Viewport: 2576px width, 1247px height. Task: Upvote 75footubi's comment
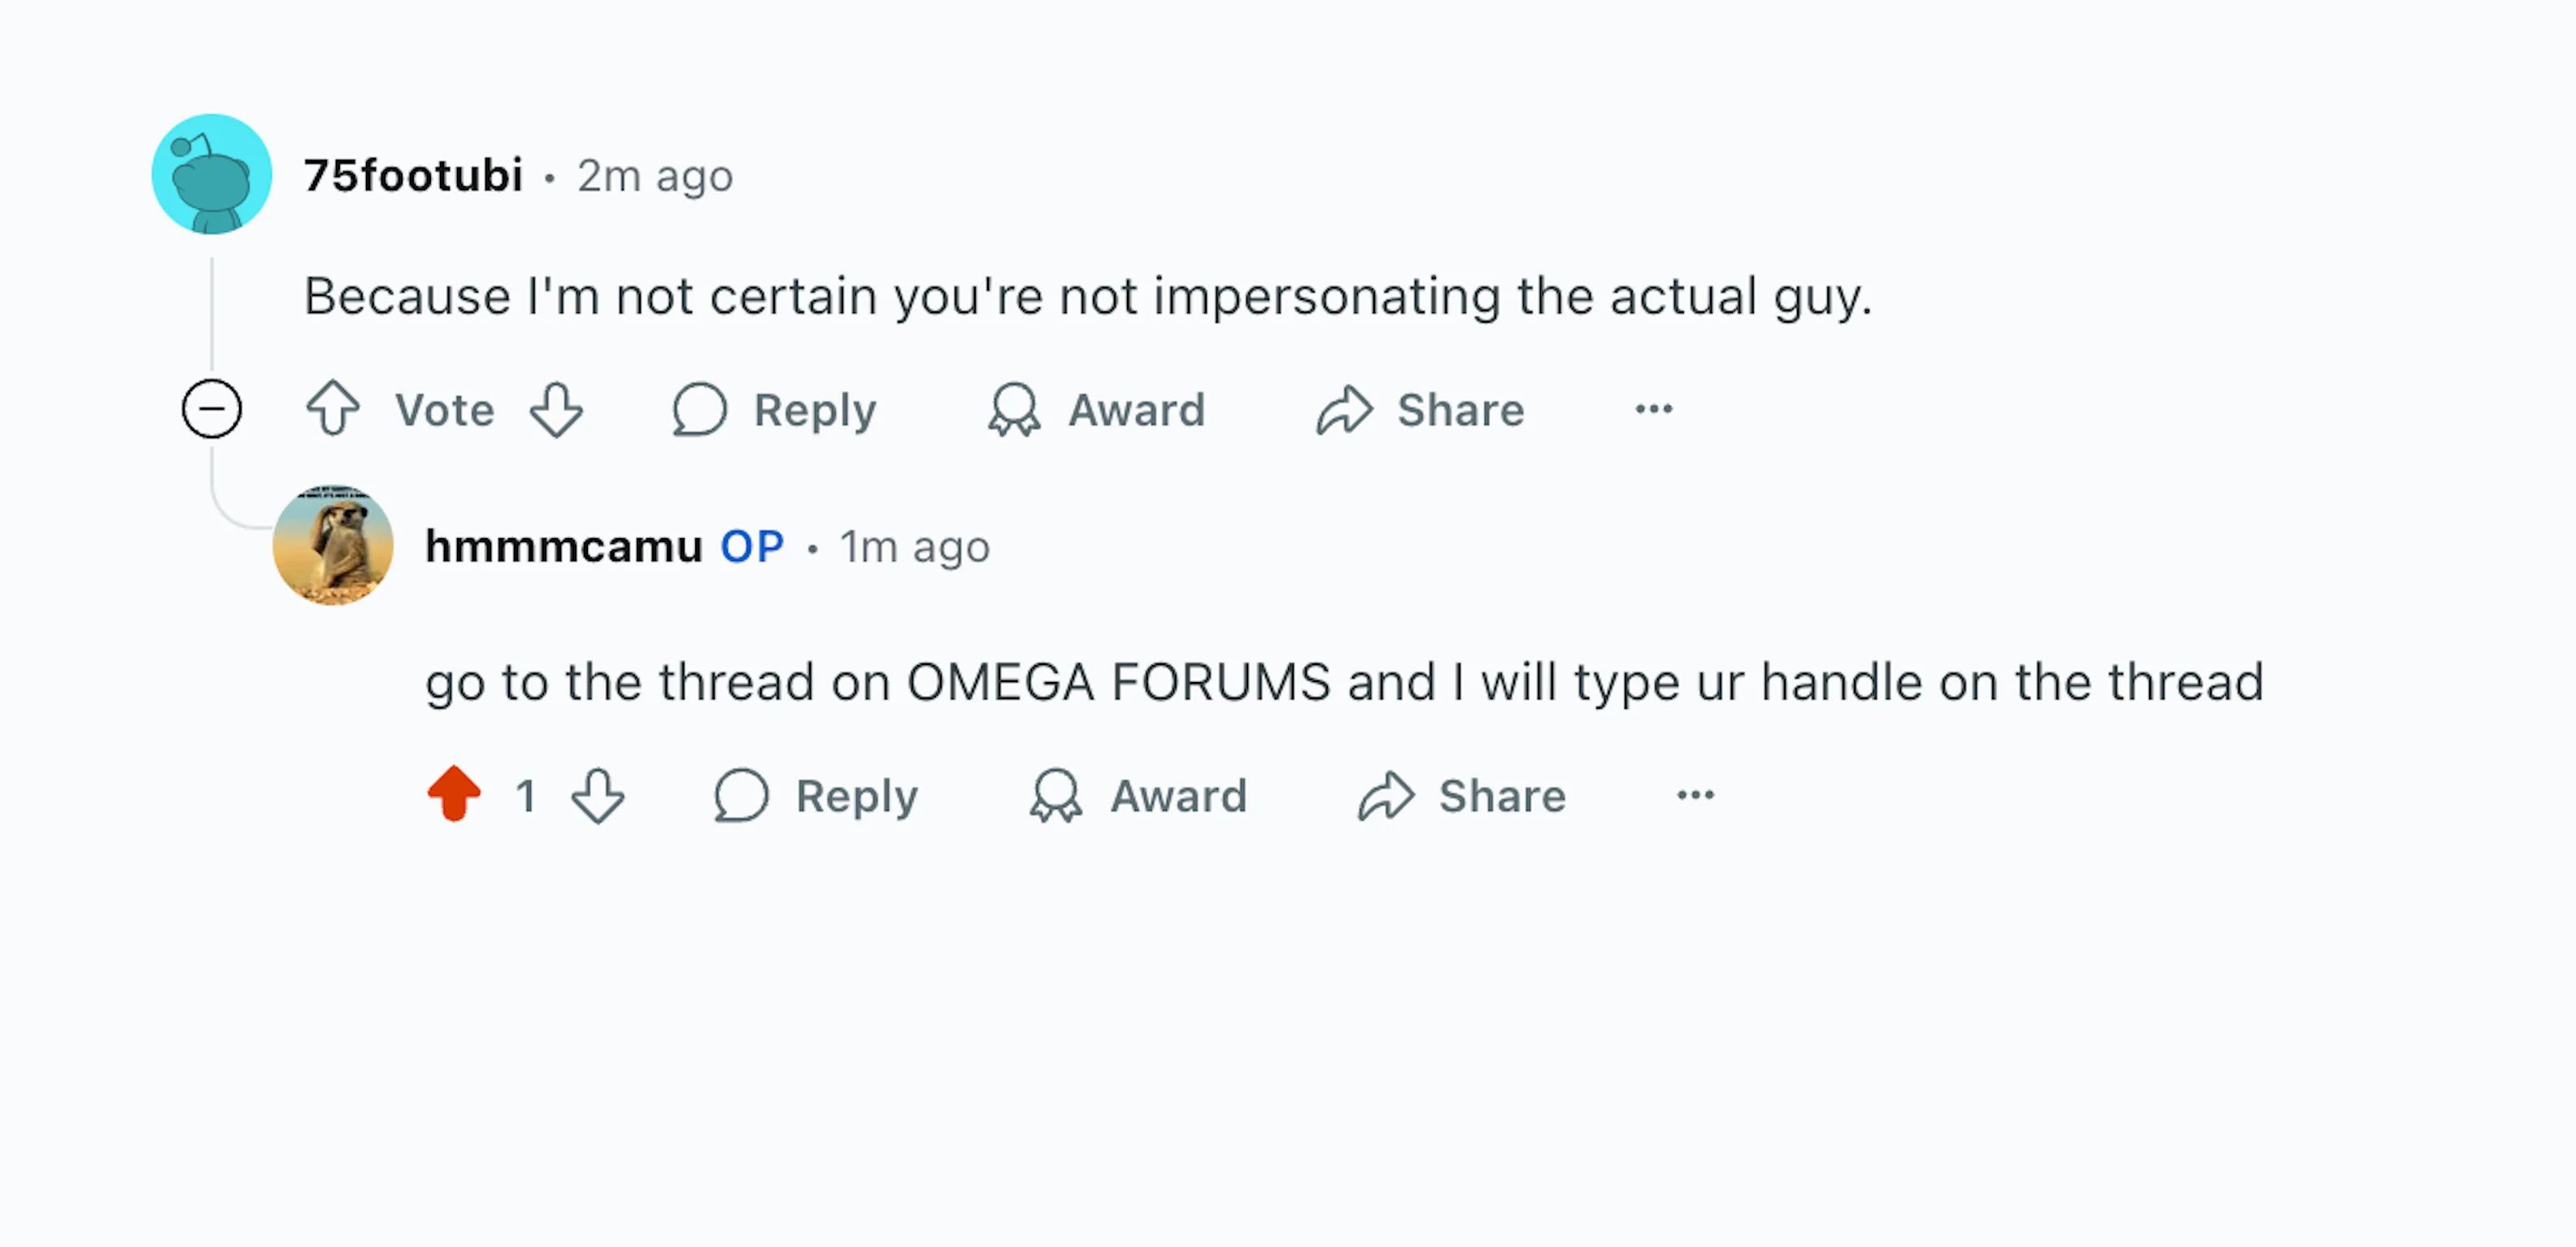pos(333,409)
